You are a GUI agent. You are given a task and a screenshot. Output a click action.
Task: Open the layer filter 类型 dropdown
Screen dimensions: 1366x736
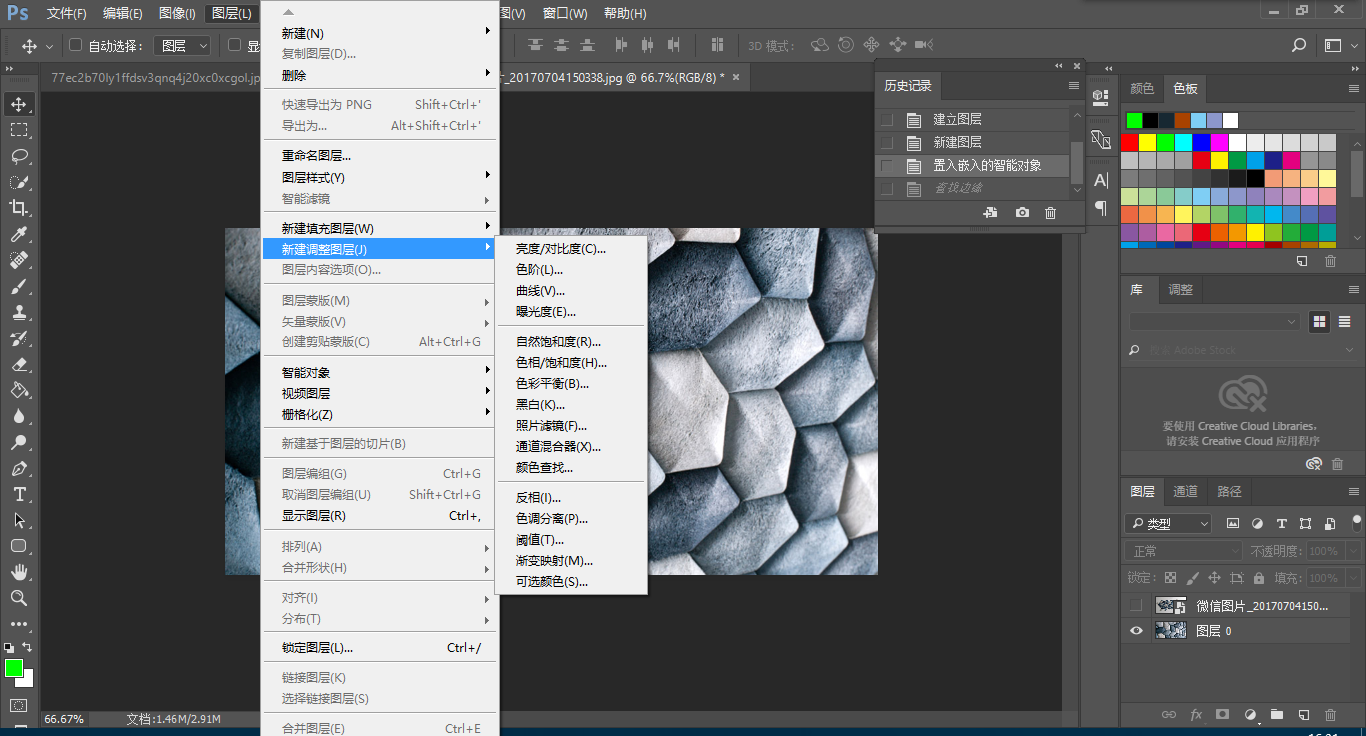coord(1167,524)
